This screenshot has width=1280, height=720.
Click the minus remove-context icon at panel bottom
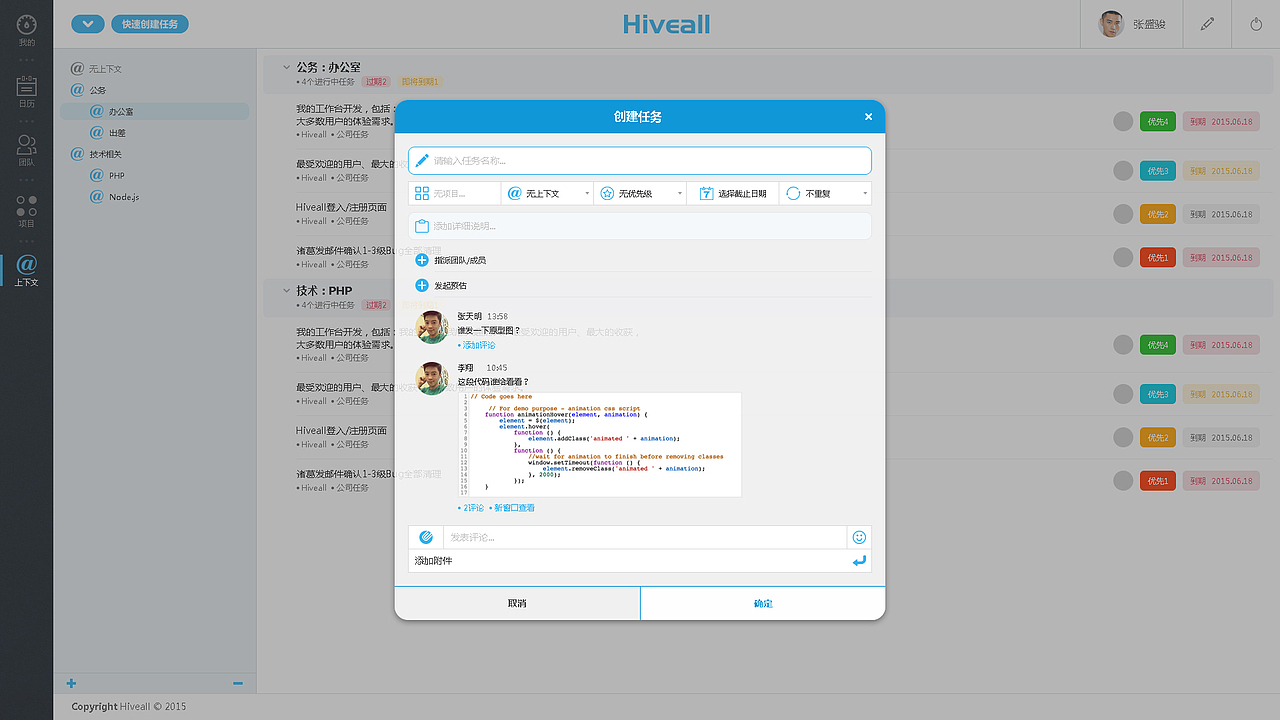pos(238,683)
